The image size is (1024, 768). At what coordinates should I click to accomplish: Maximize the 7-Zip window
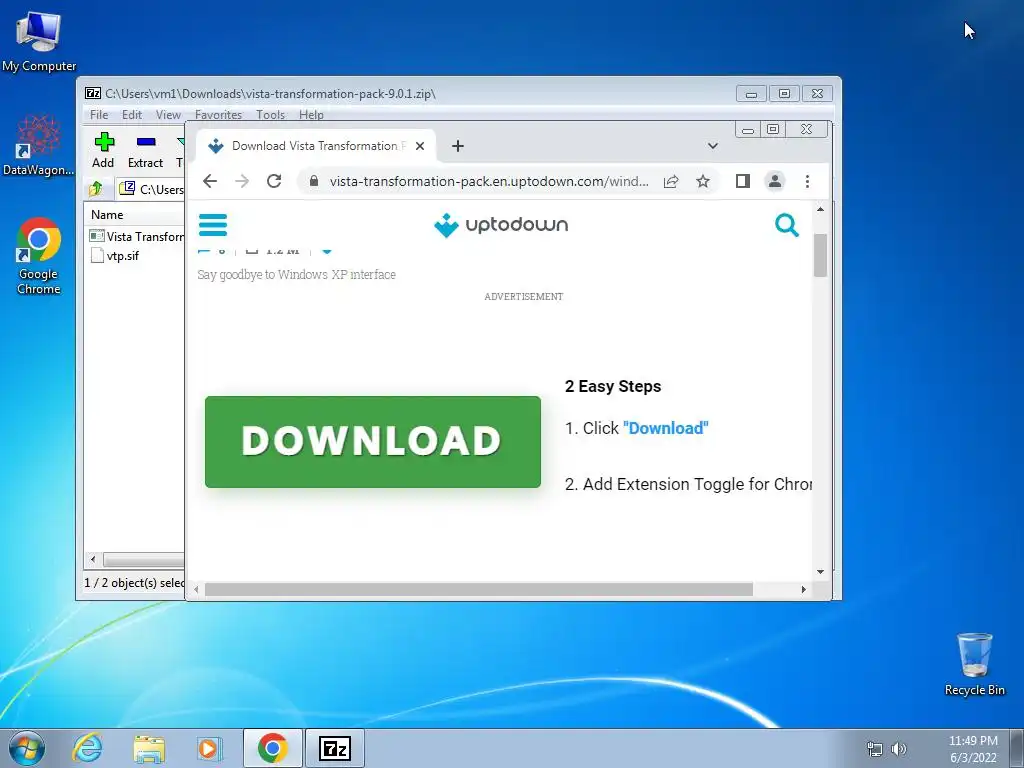[784, 94]
